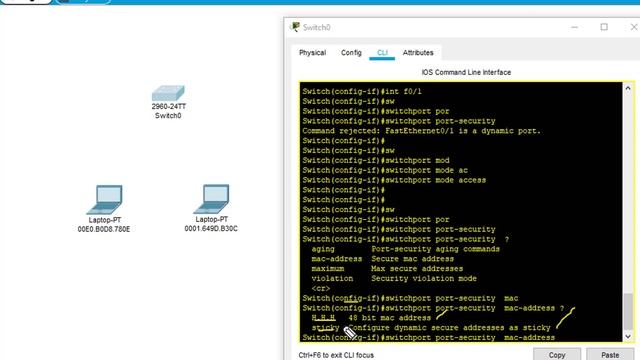Click the last CLI line ending in mac-address

429,338
